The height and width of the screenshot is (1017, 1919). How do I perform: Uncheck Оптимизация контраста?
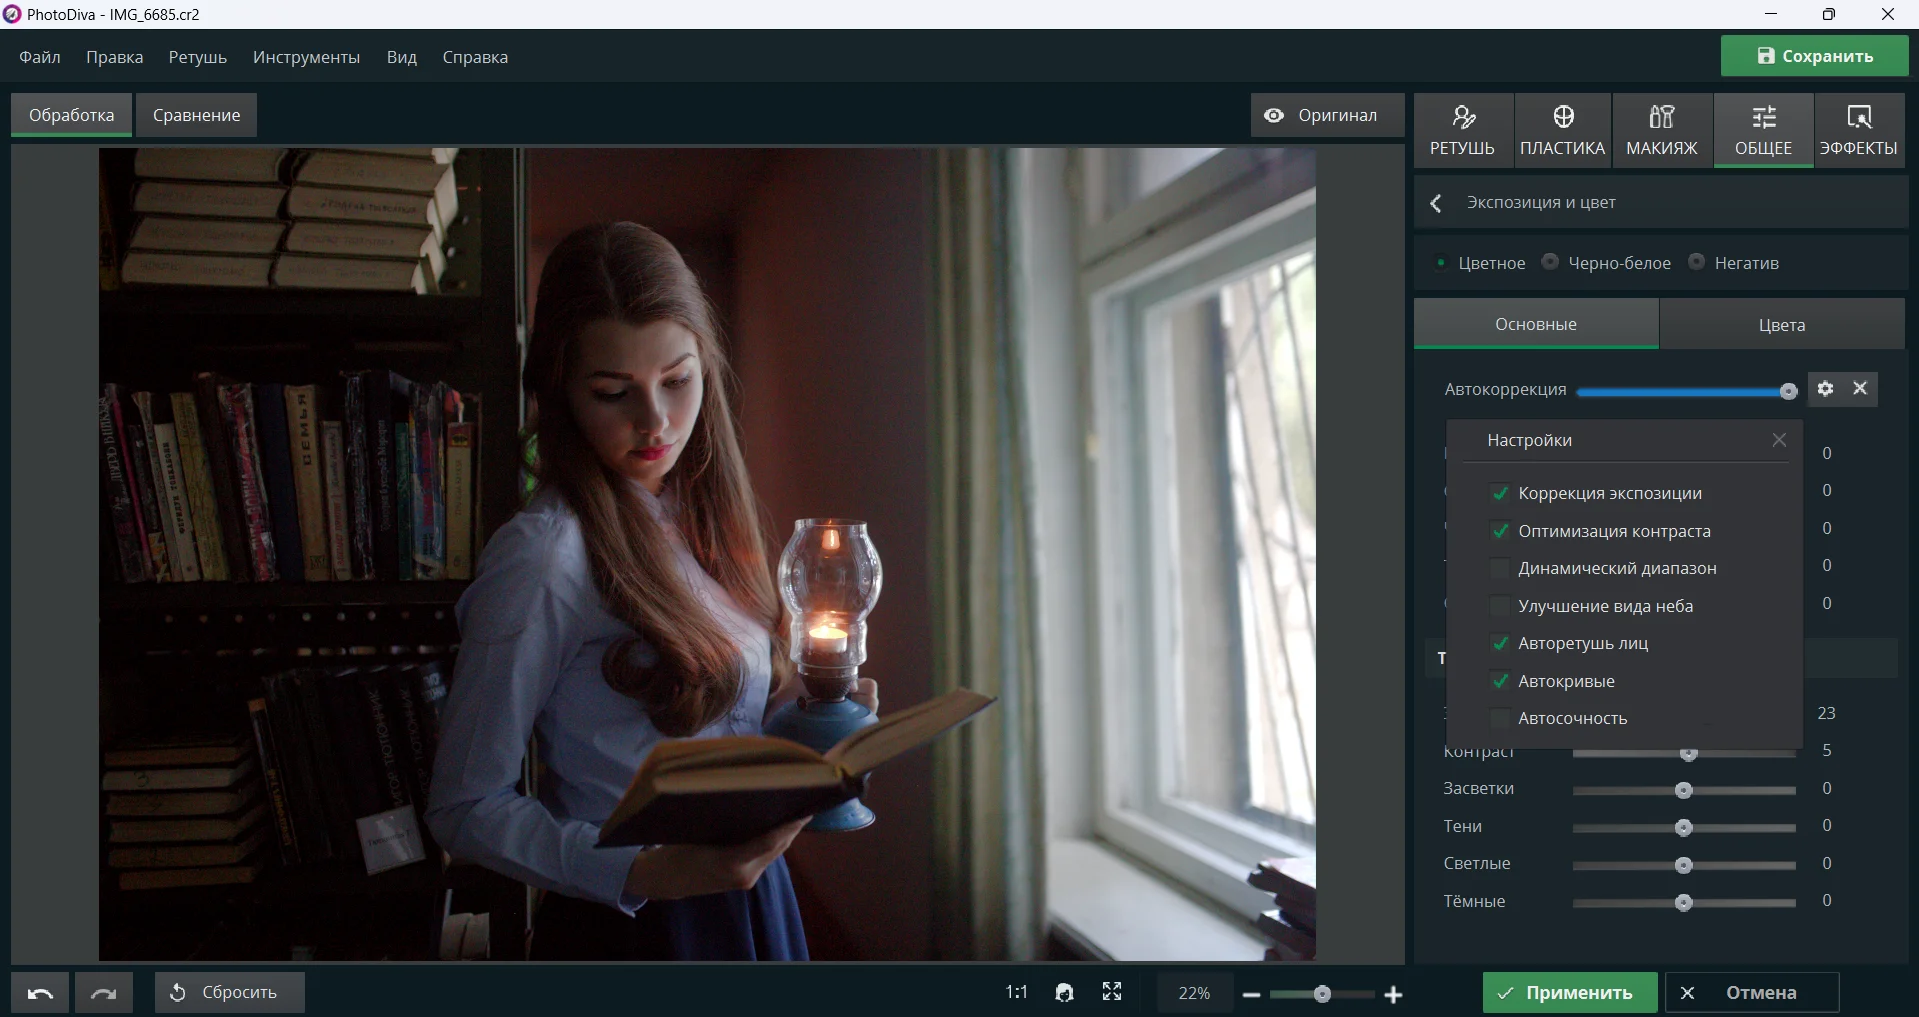pos(1500,531)
